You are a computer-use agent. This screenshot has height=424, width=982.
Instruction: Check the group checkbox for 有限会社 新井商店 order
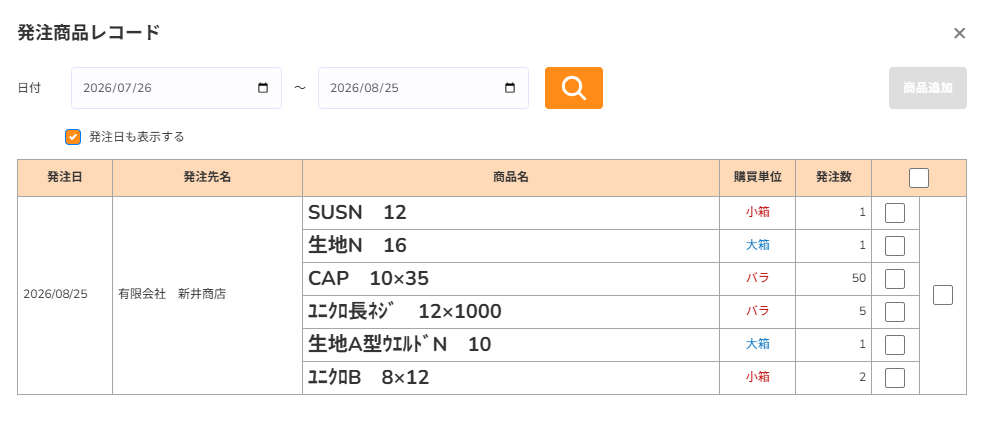point(943,295)
